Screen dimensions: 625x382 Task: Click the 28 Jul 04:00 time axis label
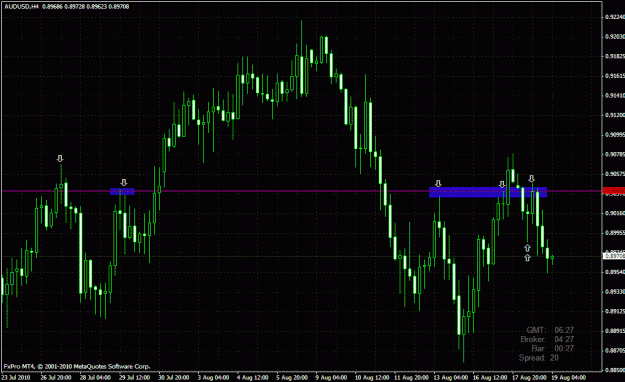click(x=95, y=377)
